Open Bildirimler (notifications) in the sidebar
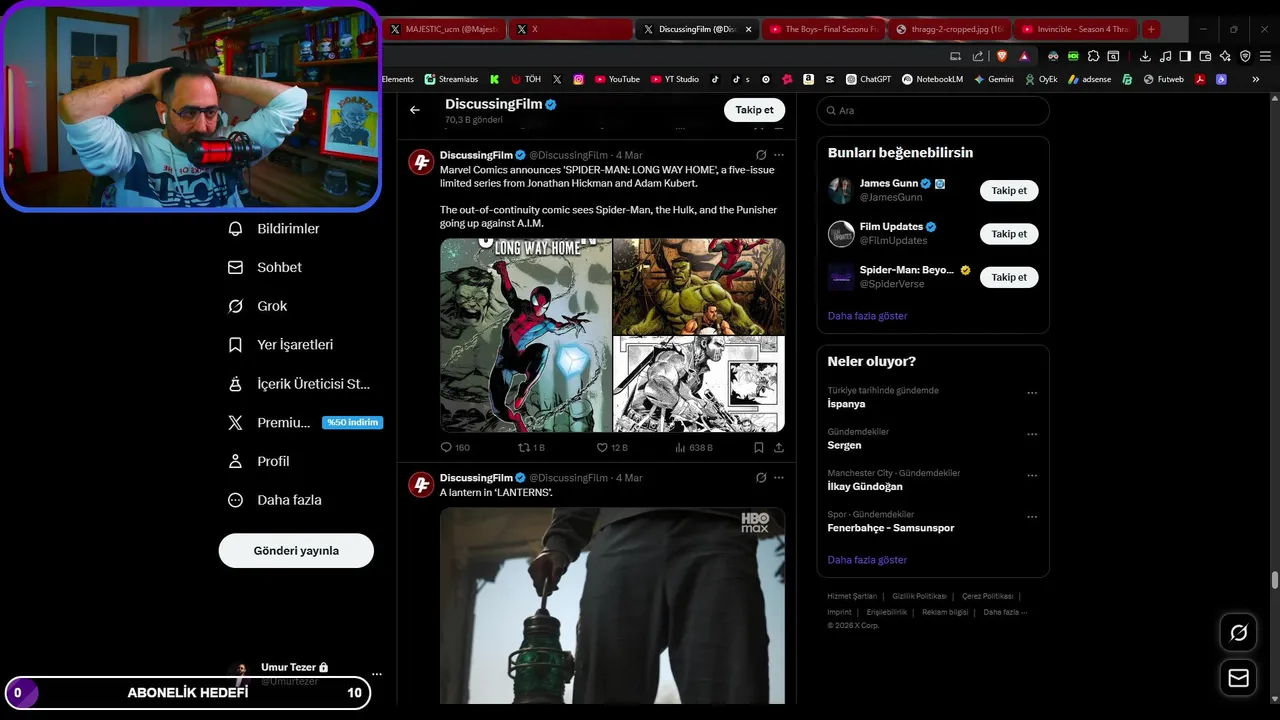The height and width of the screenshot is (720, 1280). click(274, 229)
